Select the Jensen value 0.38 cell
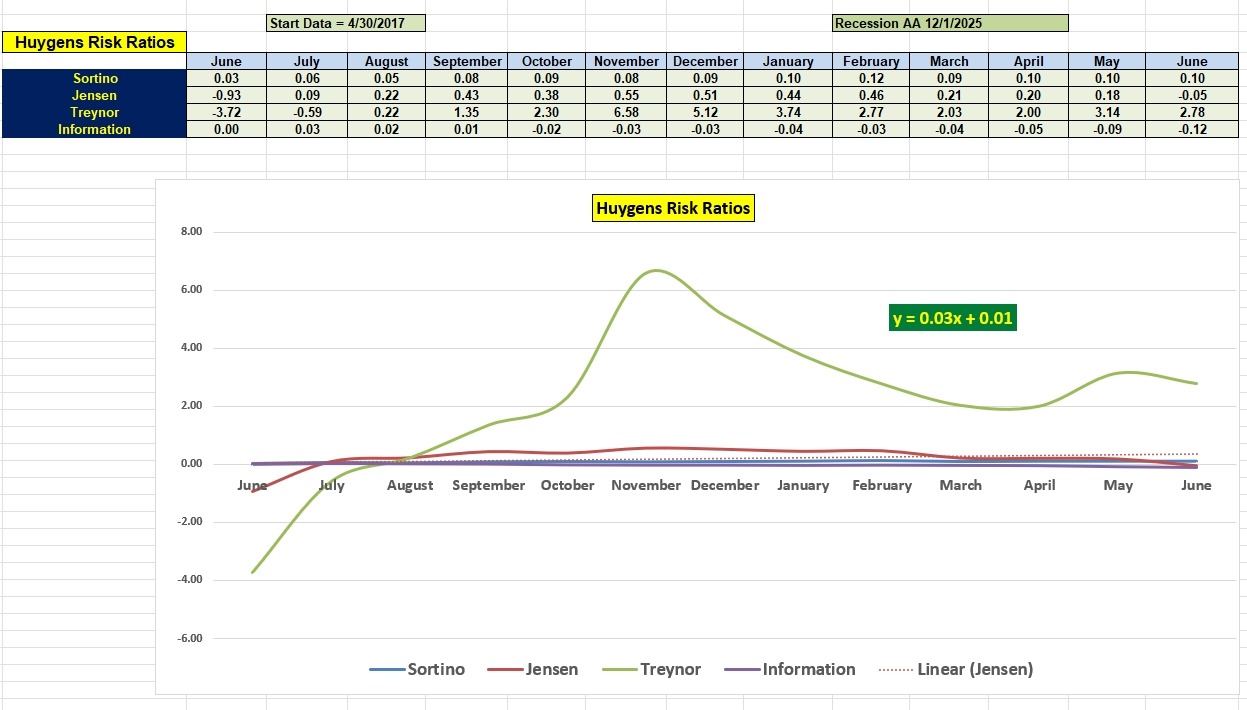Screen dimensions: 1247x710 [547, 95]
